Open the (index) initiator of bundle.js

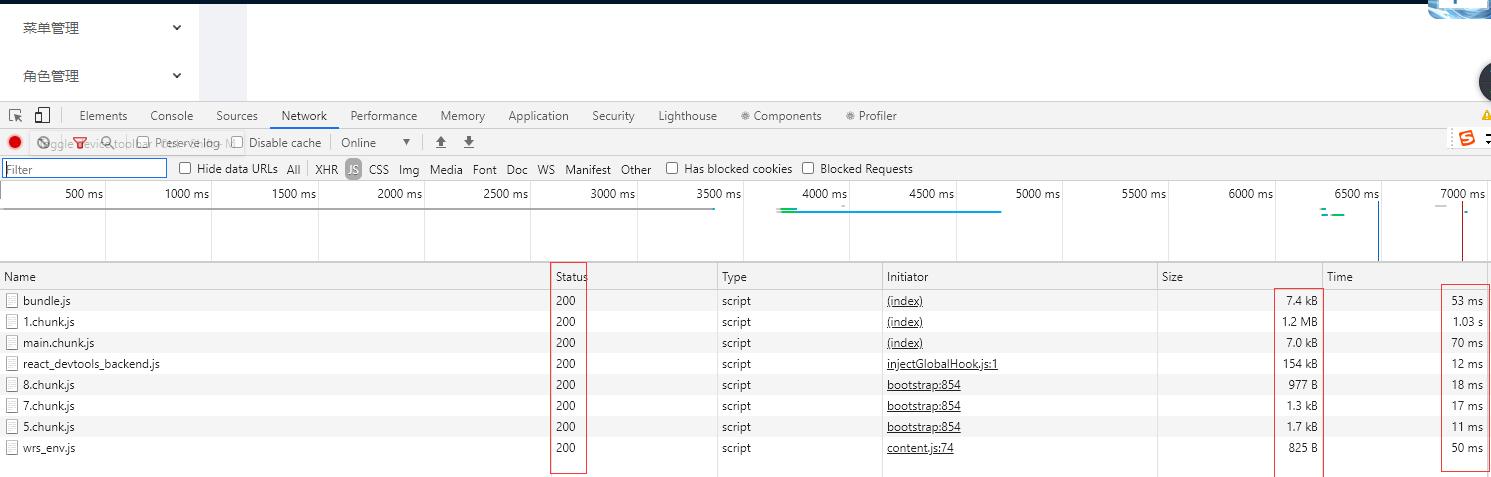click(x=905, y=301)
